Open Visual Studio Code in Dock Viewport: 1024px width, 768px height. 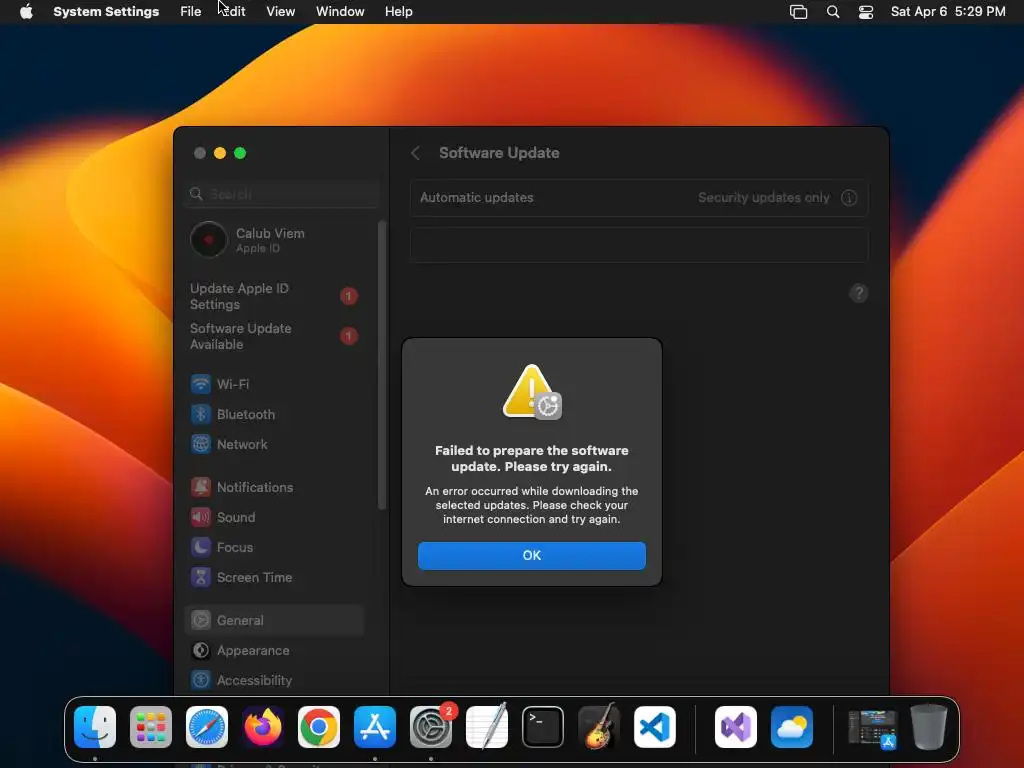coord(654,727)
